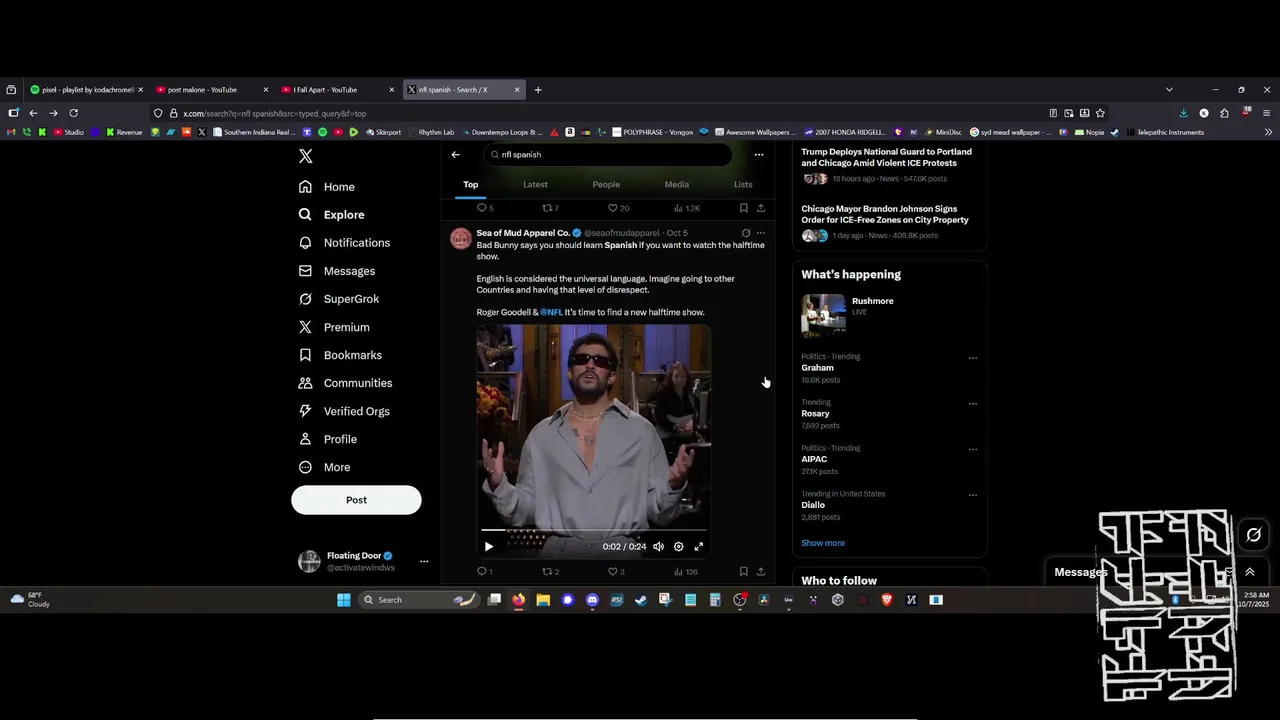Repost the Sea of Mud post
This screenshot has height=720, width=1280.
(550, 572)
